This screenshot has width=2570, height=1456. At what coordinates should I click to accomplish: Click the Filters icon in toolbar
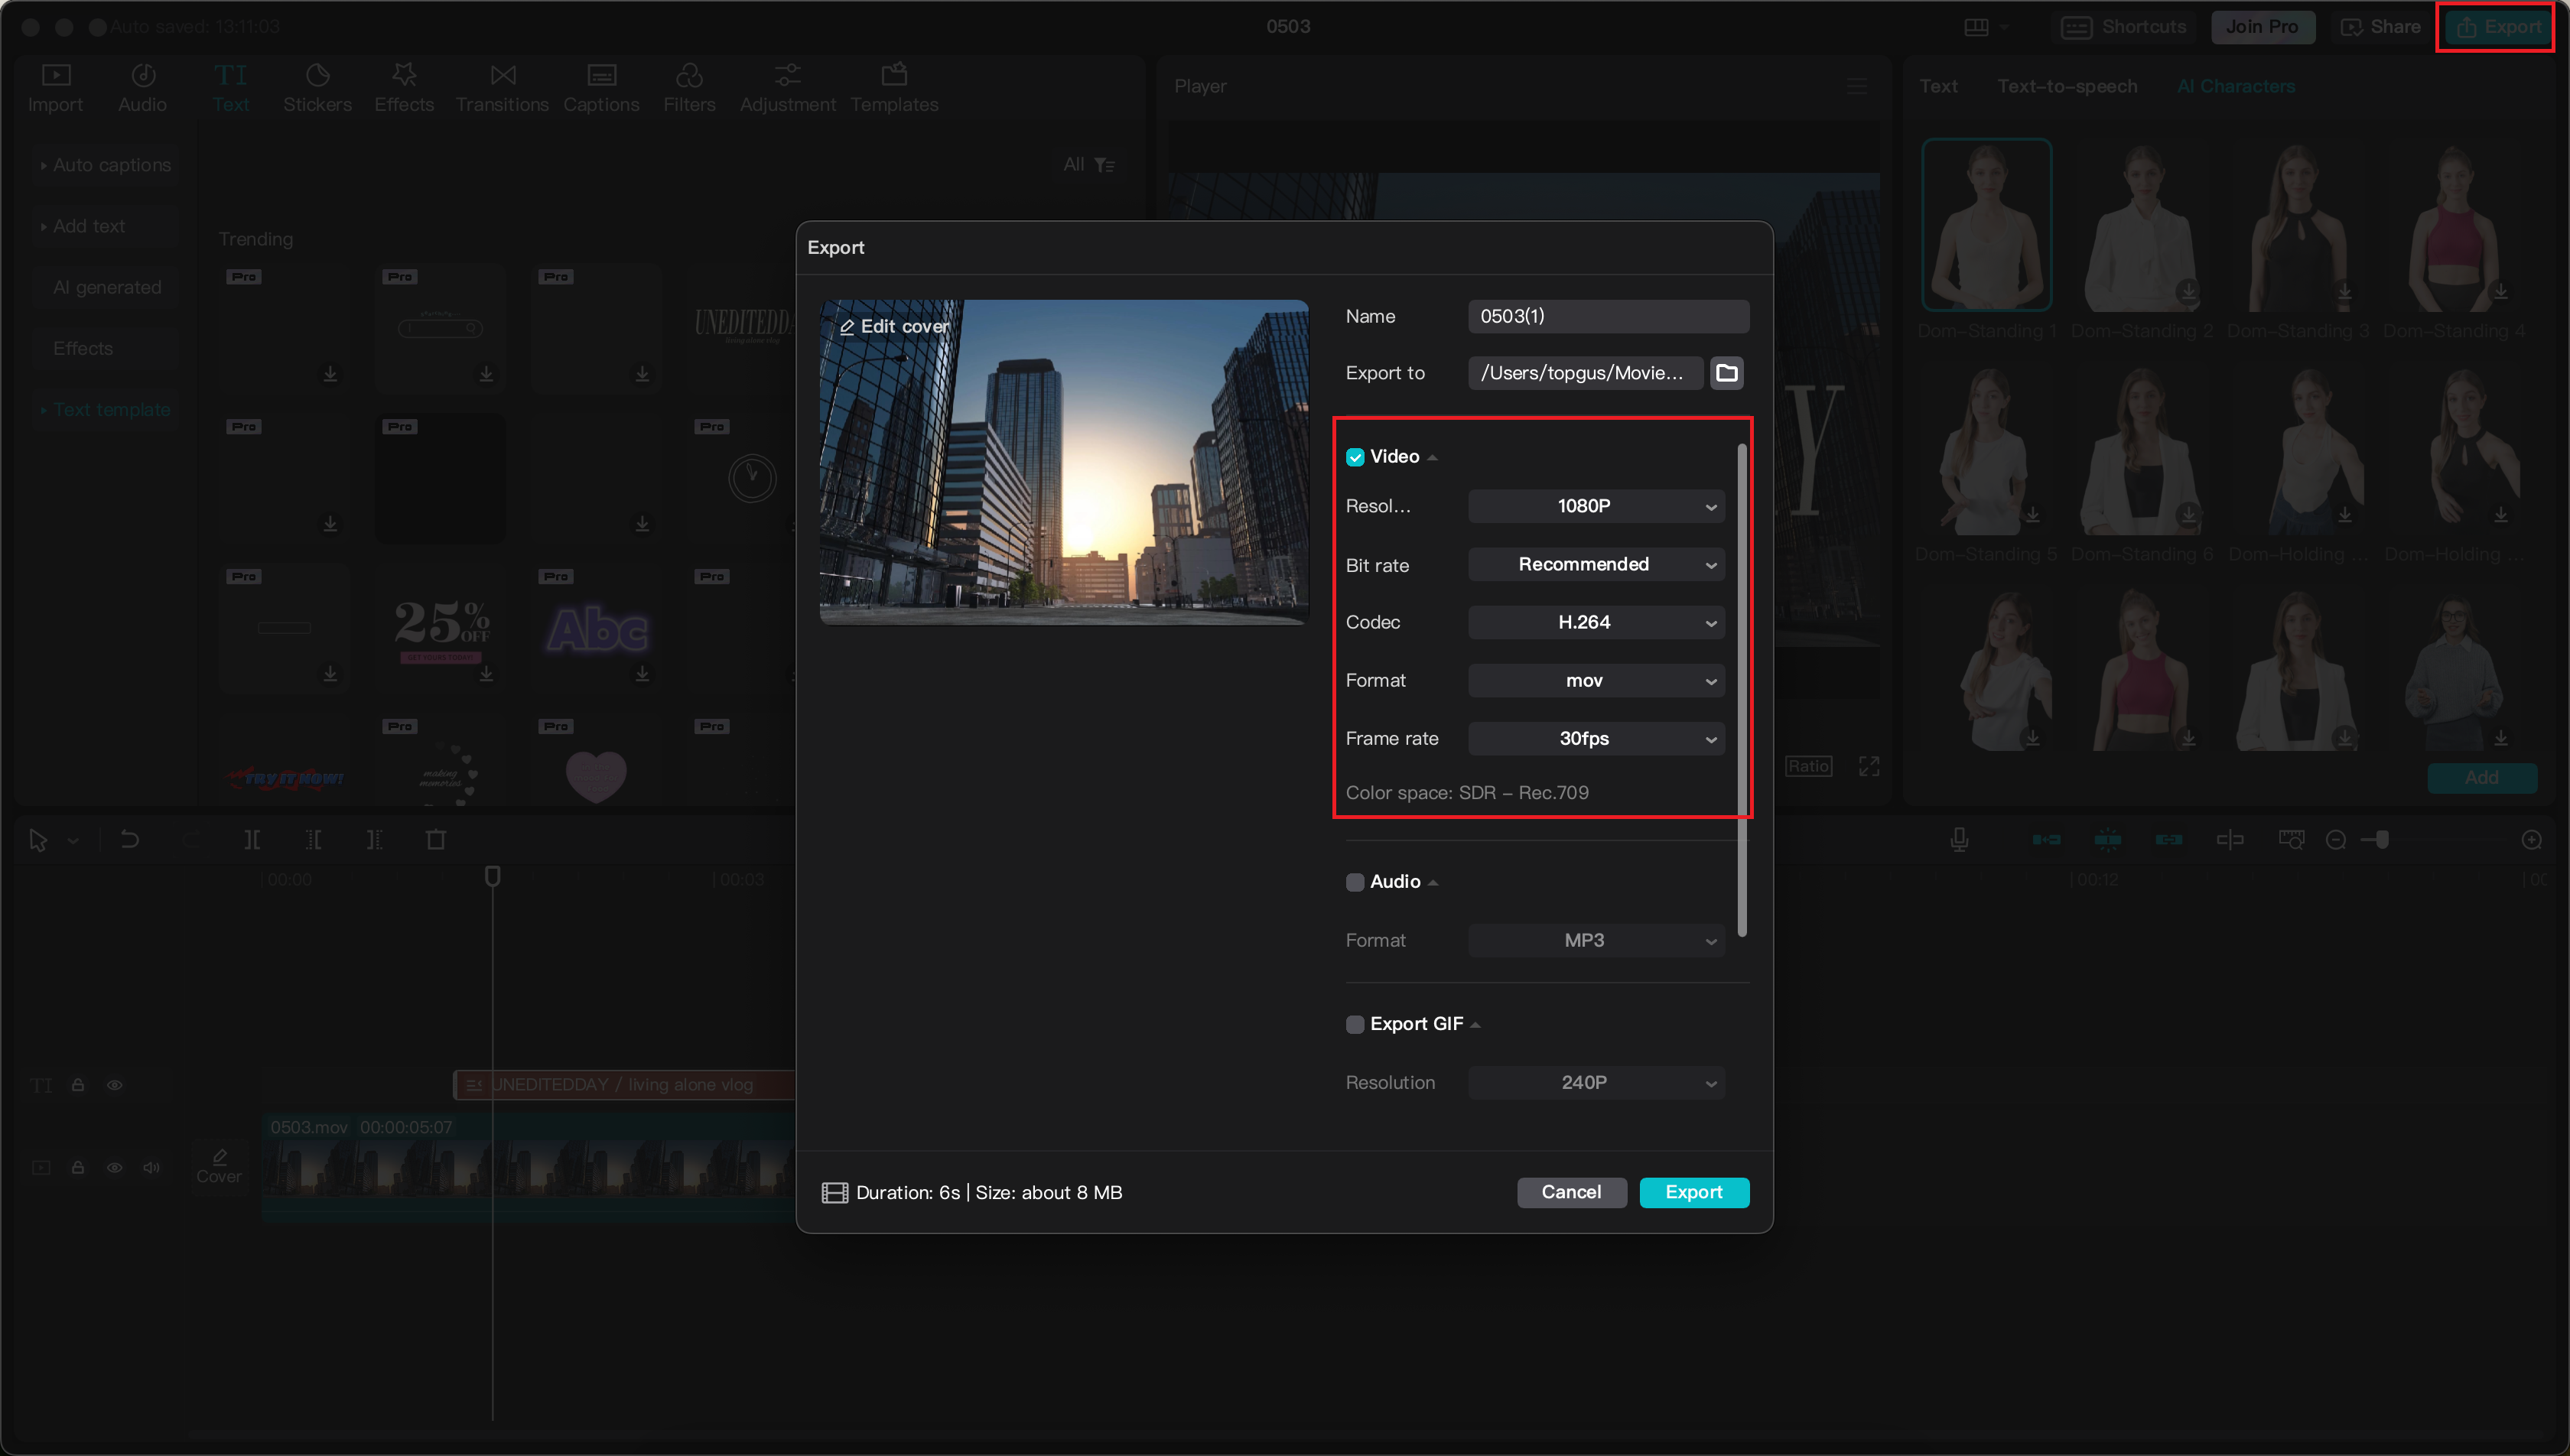pyautogui.click(x=689, y=76)
